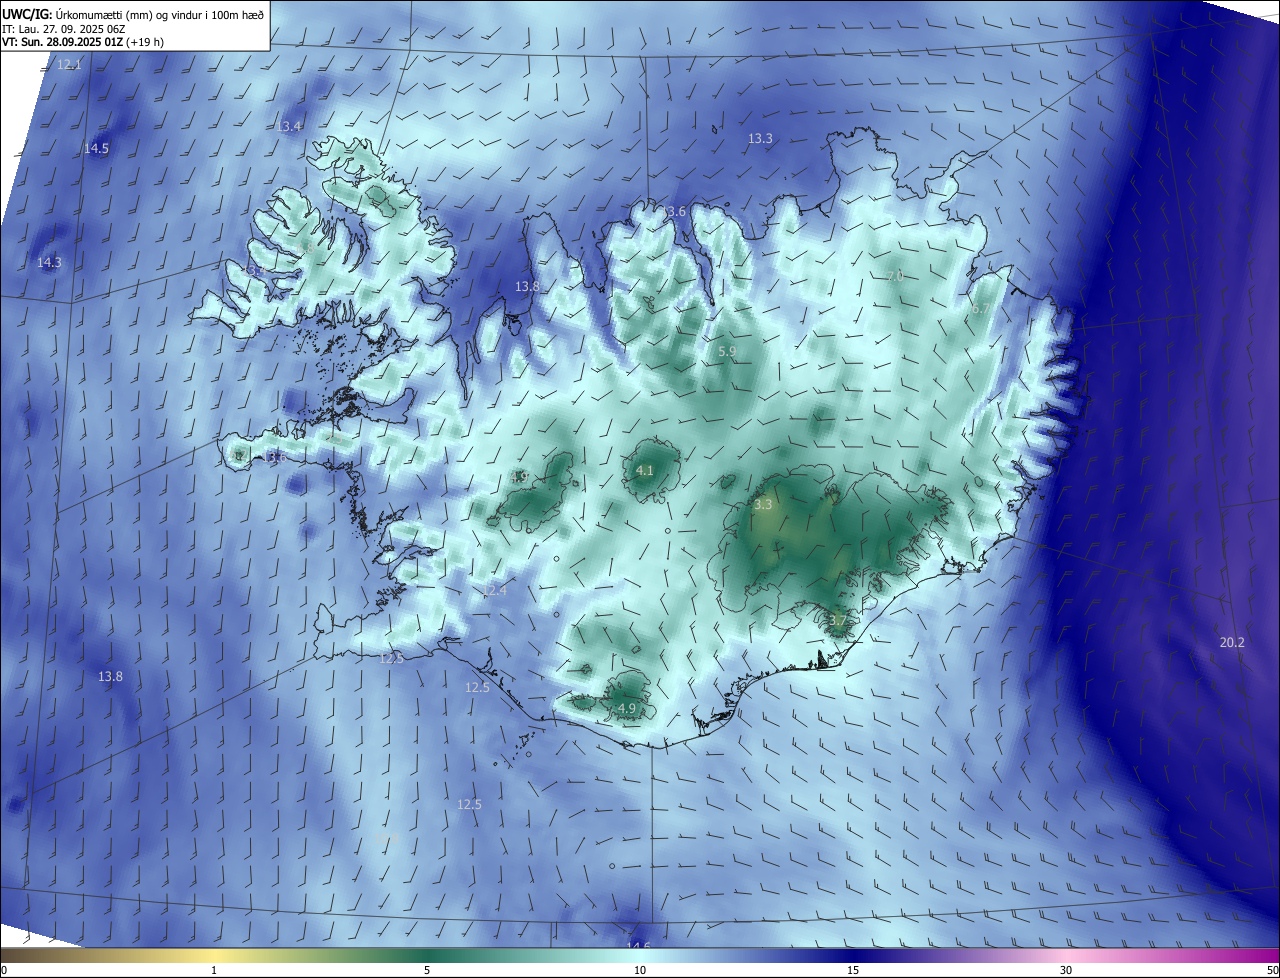1280x978 pixels.
Task: Click the 6.7 value label
Action: [980, 309]
